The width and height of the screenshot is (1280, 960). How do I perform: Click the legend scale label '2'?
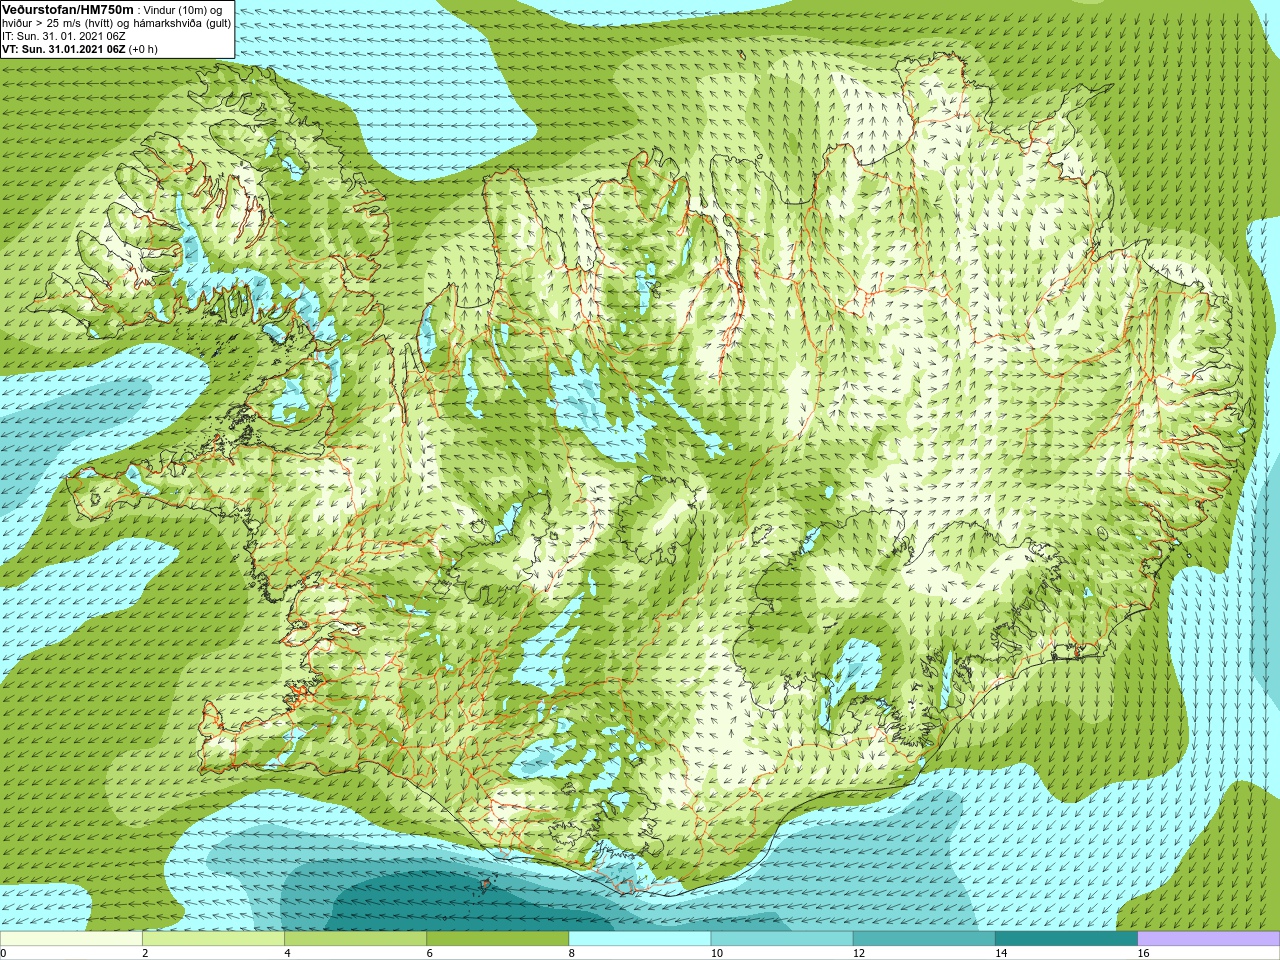coord(145,954)
